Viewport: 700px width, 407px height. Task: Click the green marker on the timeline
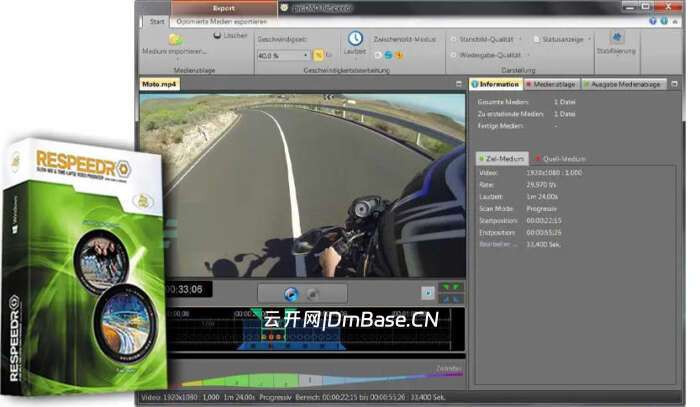coord(256,312)
